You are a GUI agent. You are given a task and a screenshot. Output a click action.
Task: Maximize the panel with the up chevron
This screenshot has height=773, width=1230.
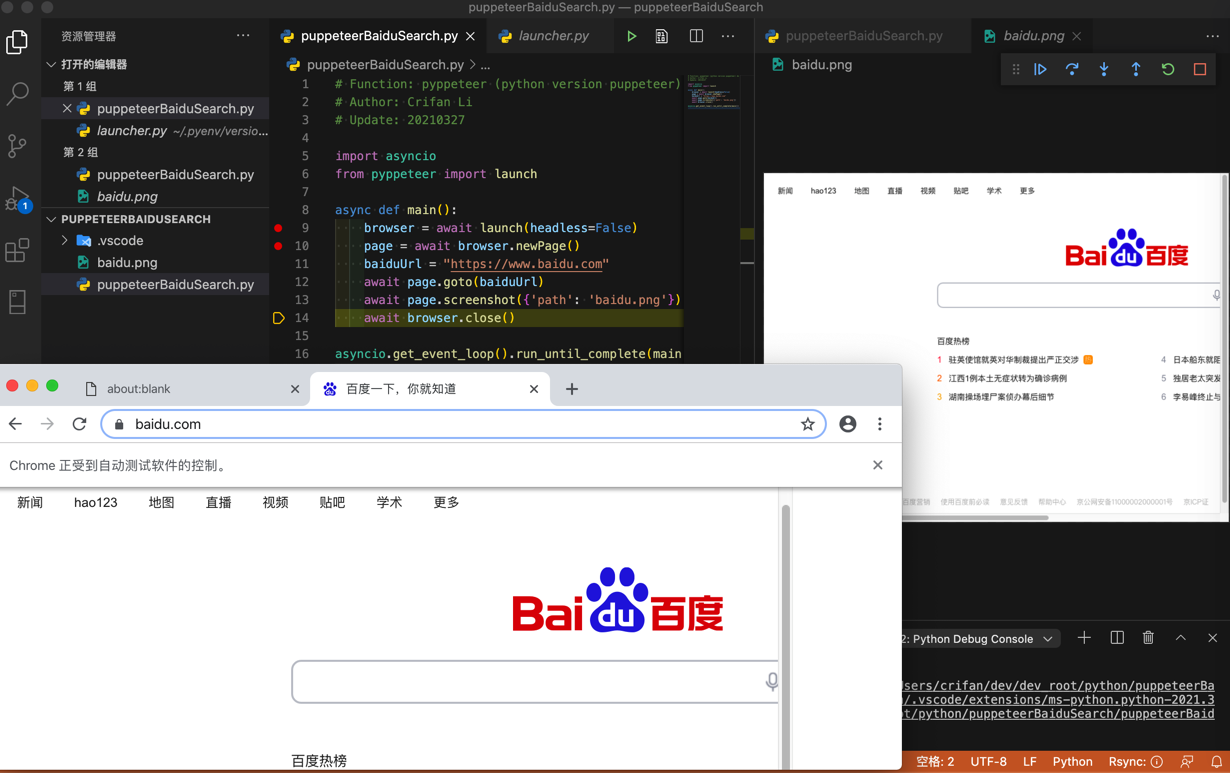coord(1180,638)
